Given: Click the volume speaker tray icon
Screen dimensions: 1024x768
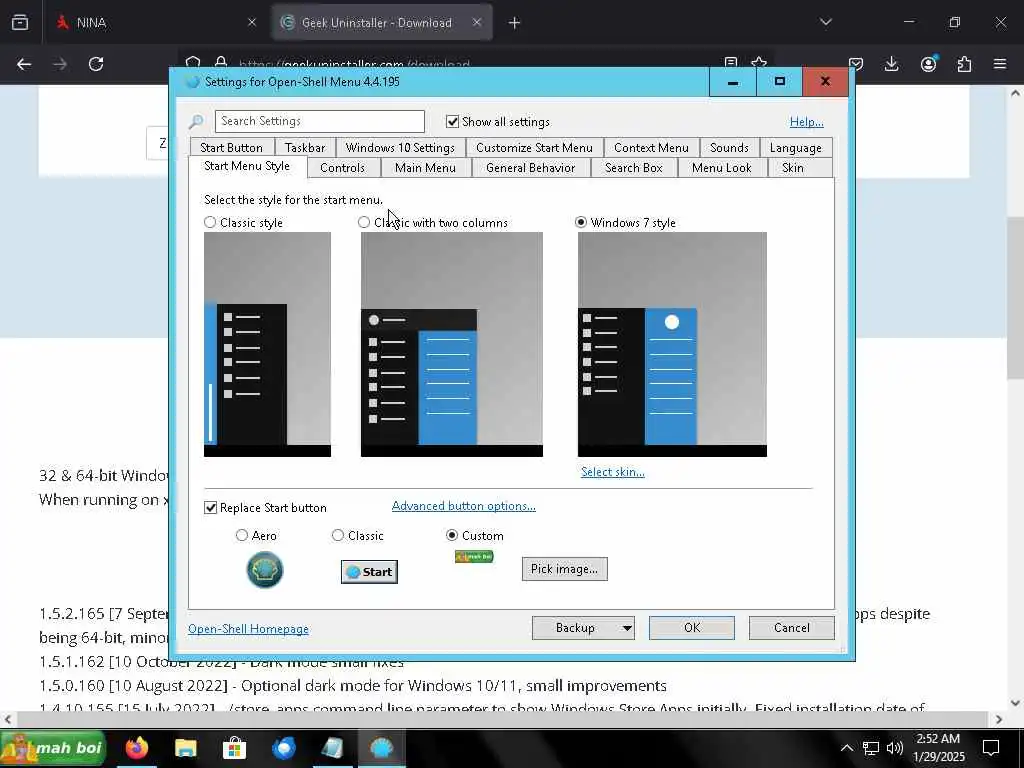Looking at the screenshot, I should (x=895, y=748).
